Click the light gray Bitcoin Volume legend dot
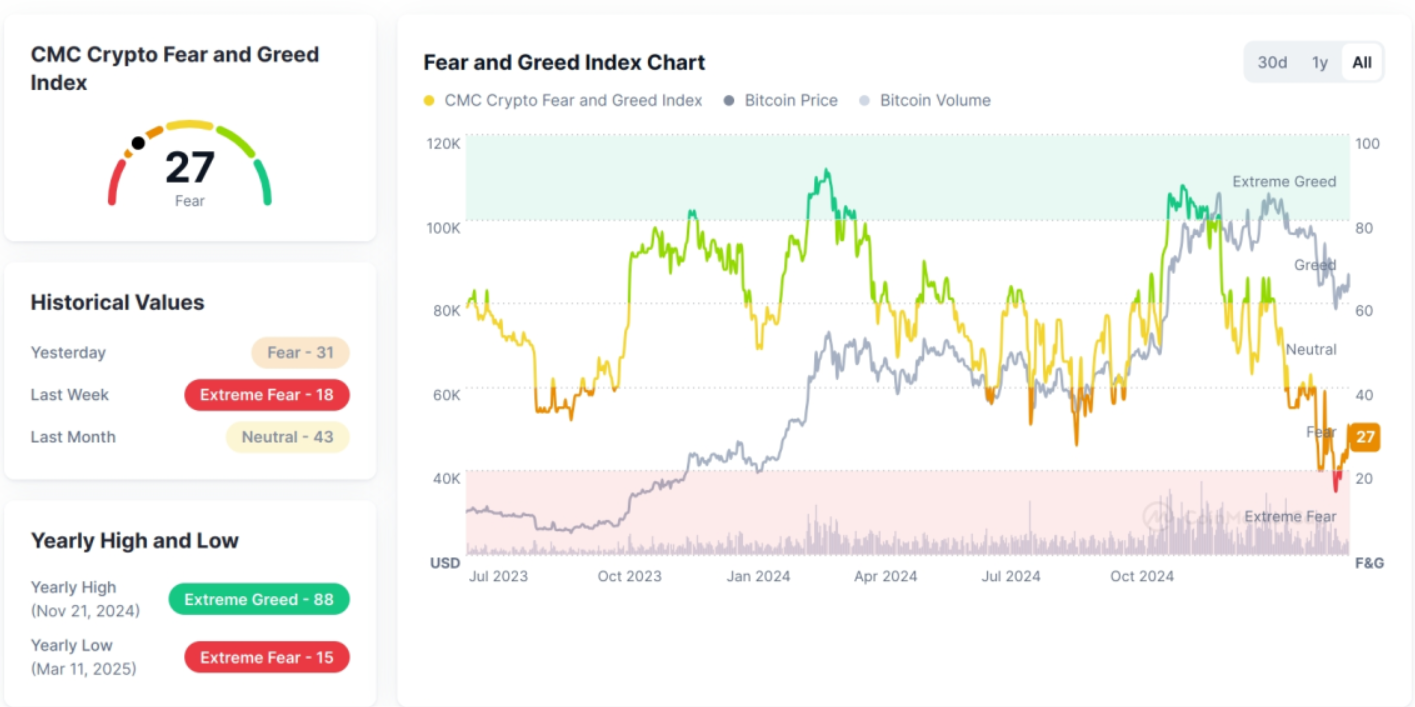1415x707 pixels. click(x=865, y=100)
